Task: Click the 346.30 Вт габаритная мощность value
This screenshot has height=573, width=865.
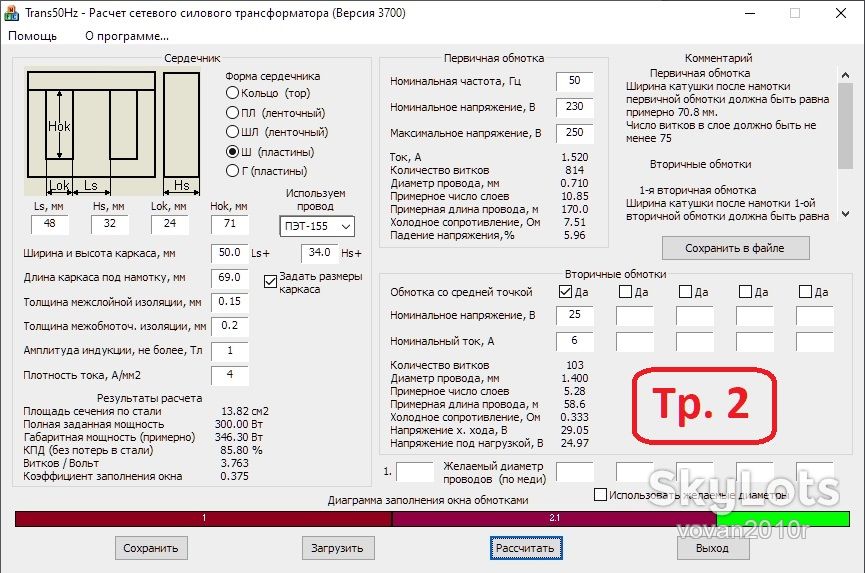Action: (238, 437)
